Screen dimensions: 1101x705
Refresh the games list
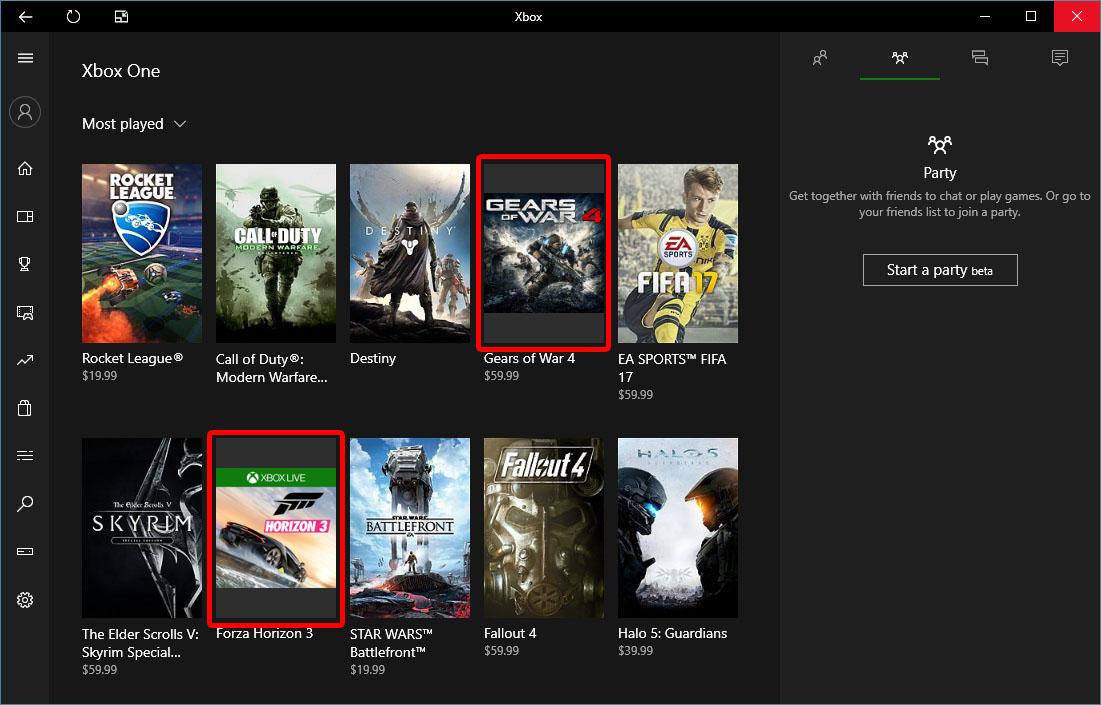tap(73, 16)
